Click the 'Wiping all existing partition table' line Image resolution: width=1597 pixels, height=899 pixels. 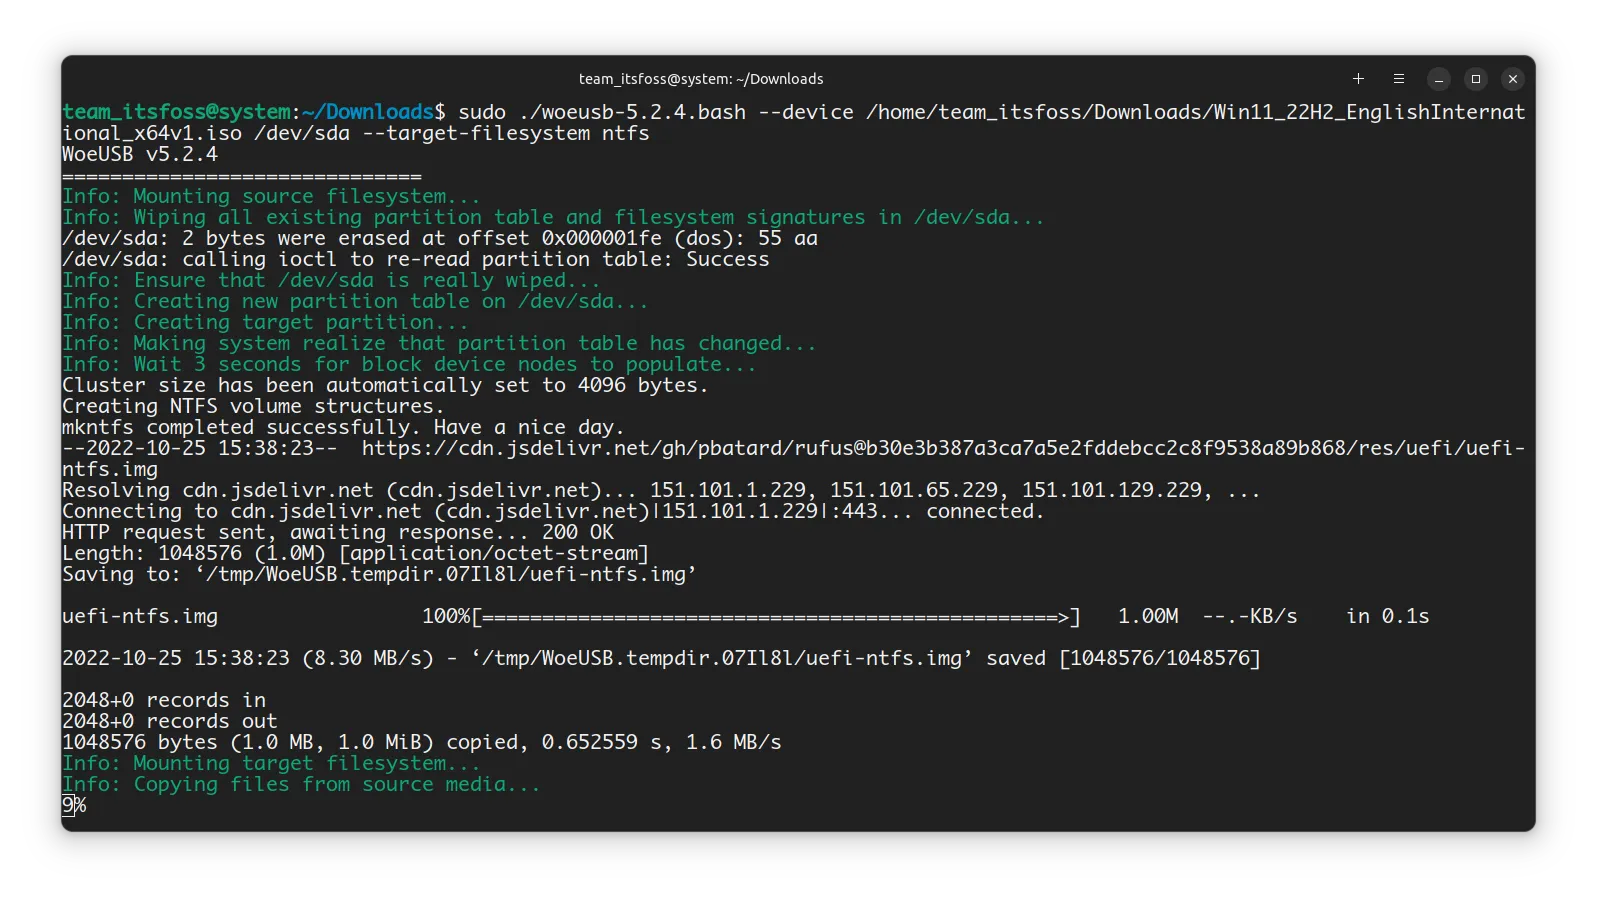(553, 218)
